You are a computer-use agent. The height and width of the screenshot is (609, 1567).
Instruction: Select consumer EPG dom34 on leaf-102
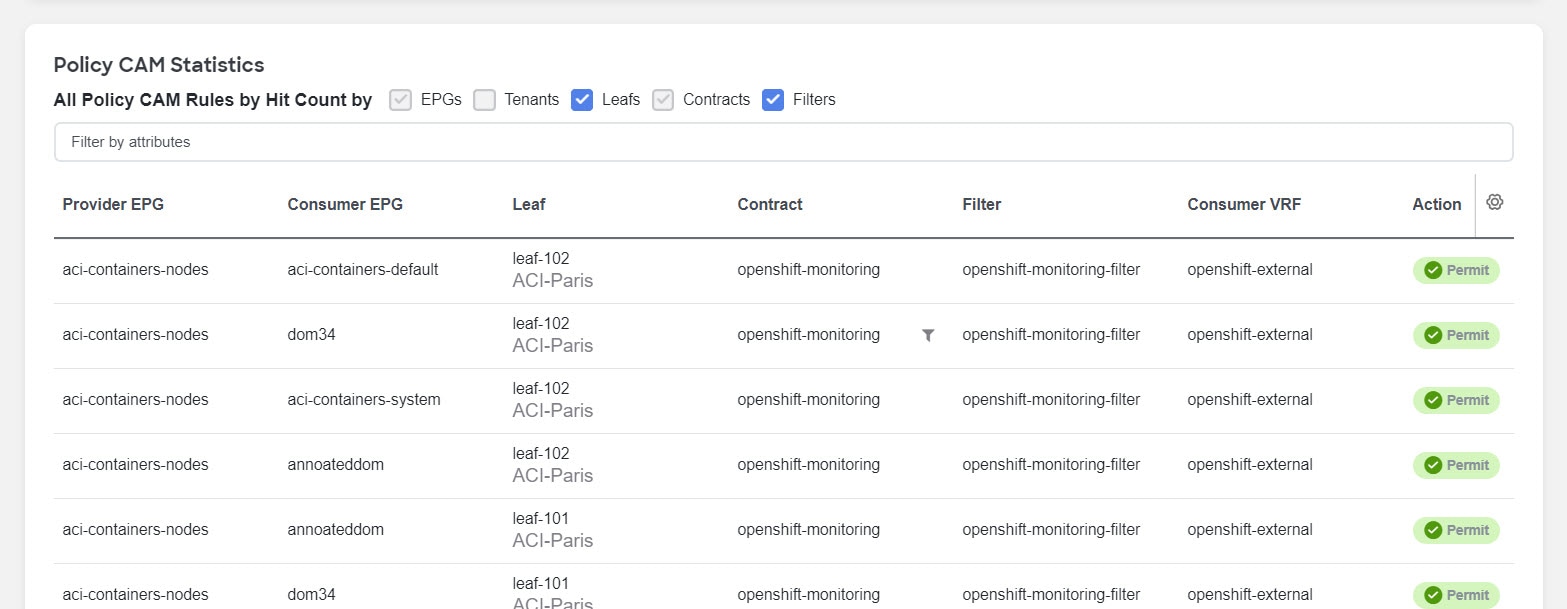[311, 335]
